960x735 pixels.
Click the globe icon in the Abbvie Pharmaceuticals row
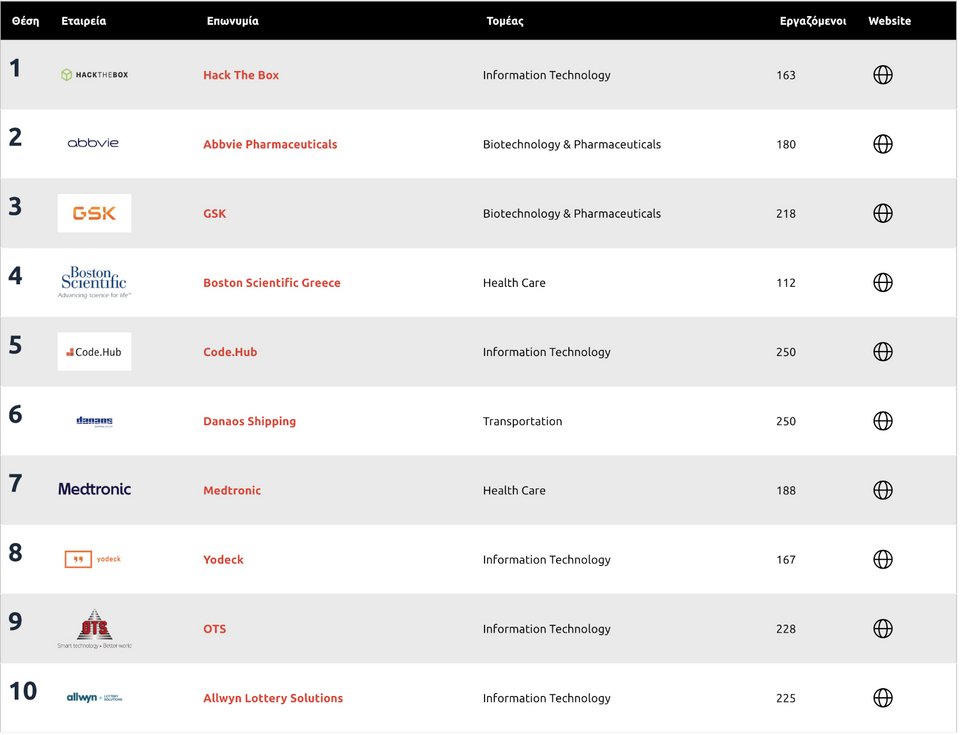click(882, 144)
